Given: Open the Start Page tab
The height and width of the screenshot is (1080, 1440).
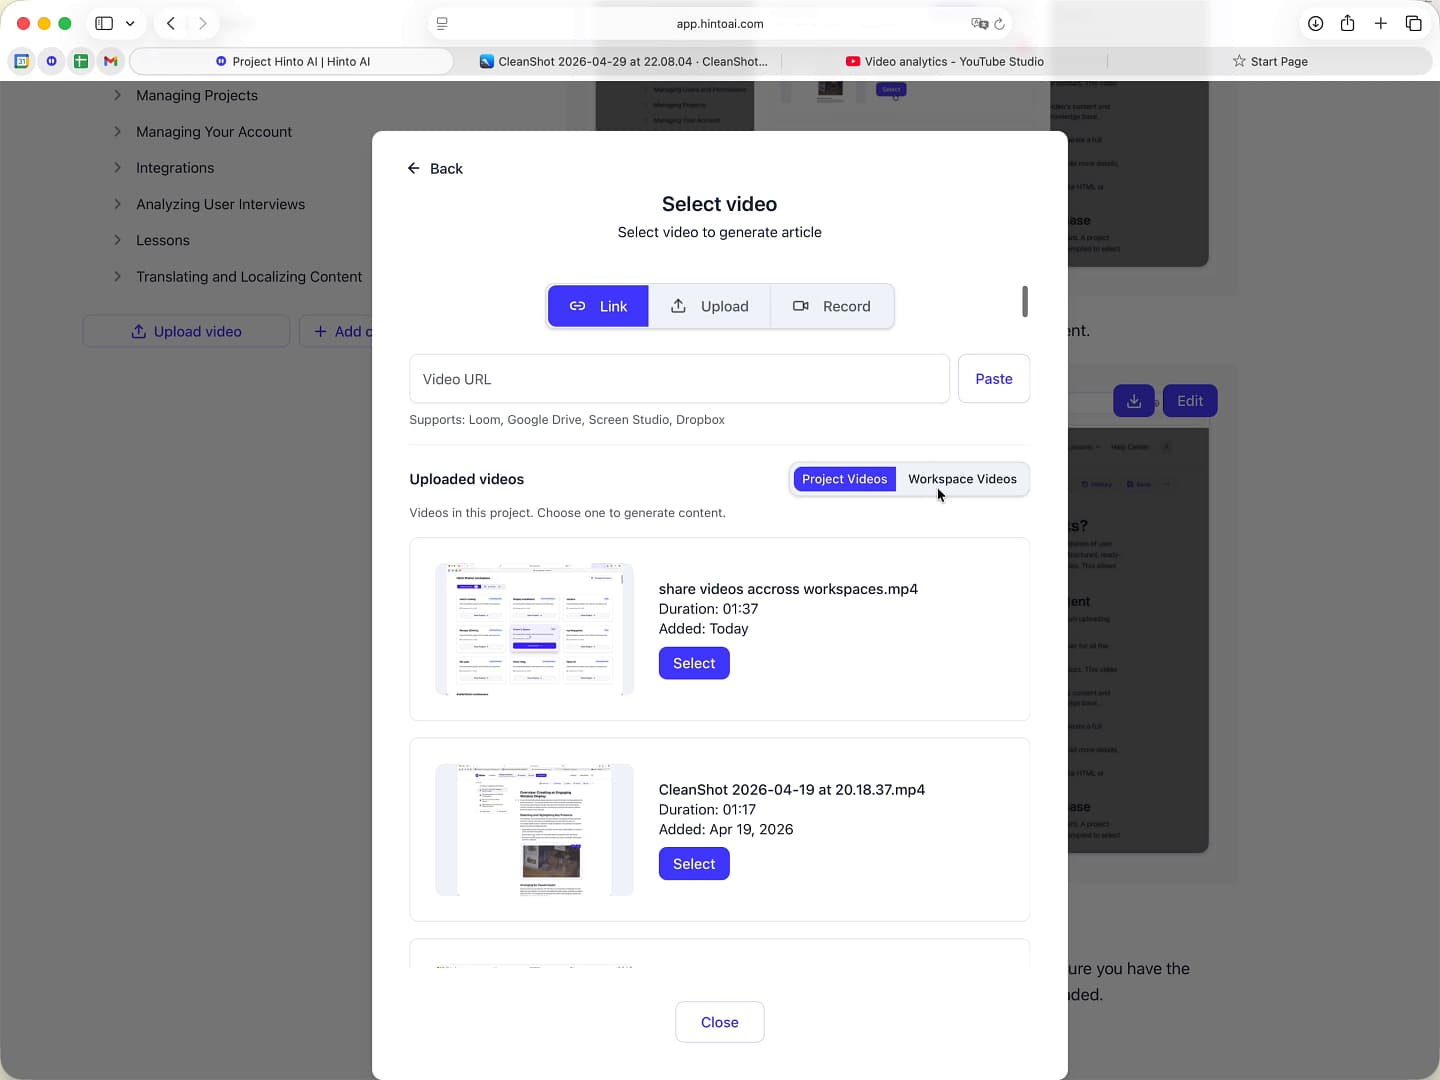Looking at the screenshot, I should (1270, 61).
